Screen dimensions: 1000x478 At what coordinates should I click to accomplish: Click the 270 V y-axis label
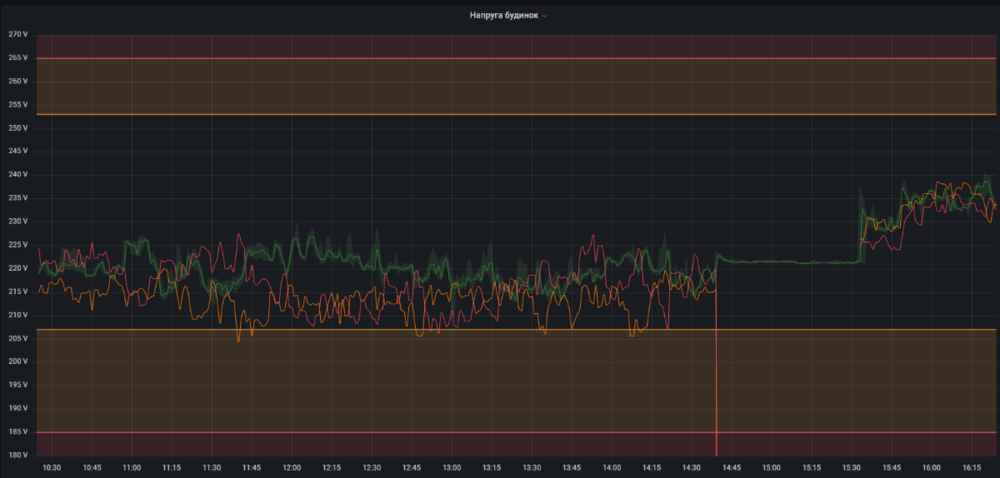coord(17,35)
